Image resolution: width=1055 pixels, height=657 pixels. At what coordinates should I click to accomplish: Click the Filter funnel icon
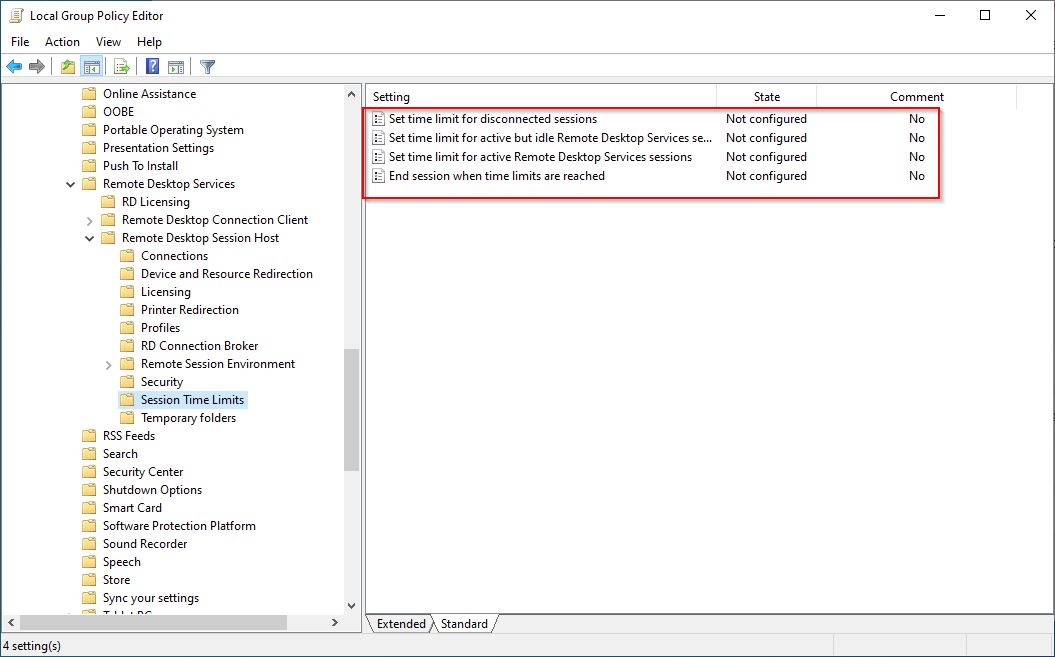tap(207, 67)
